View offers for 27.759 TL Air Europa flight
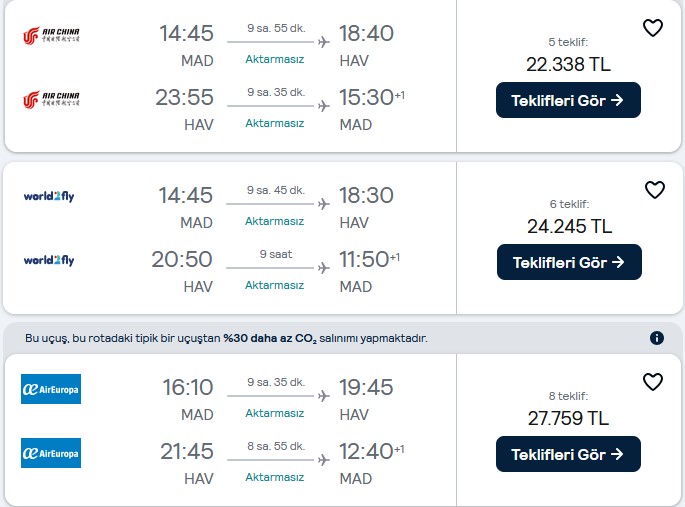Screen dimensions: 685x507 (568, 454)
